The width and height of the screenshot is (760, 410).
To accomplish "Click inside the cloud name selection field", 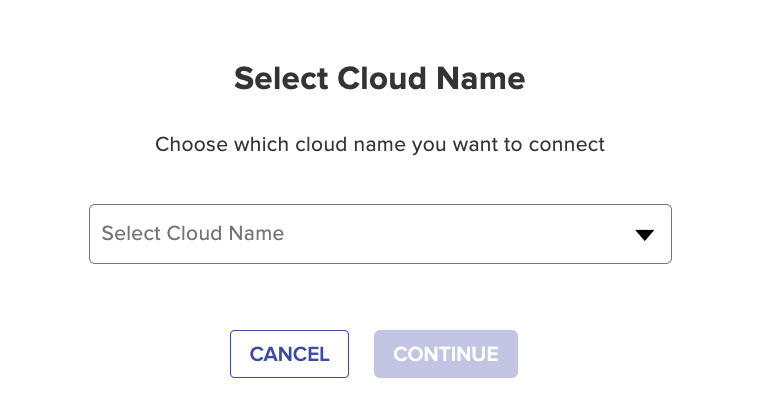I will pos(380,234).
